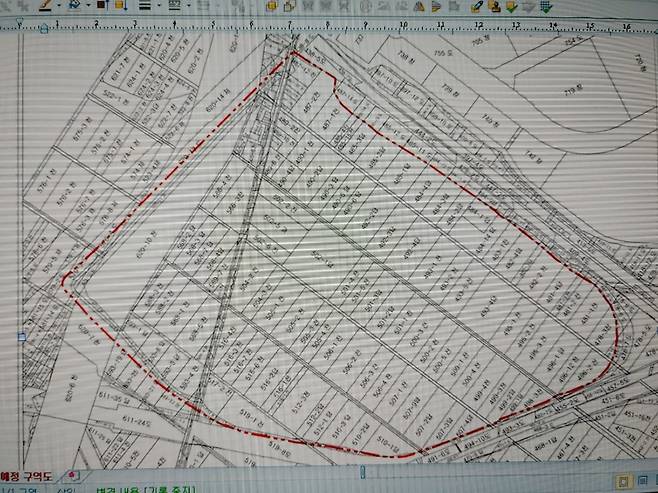
Task: Toggle the rightmost view mode button
Action: pos(649,481)
